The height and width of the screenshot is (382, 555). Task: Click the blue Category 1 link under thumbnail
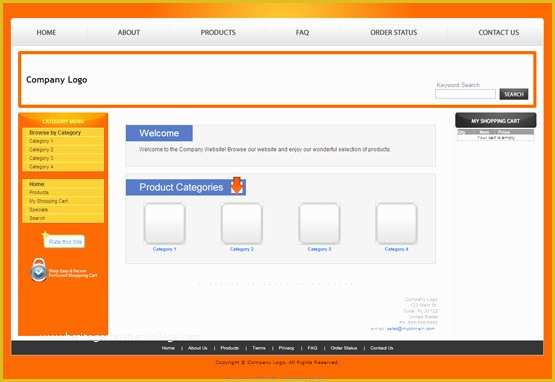pyautogui.click(x=165, y=249)
